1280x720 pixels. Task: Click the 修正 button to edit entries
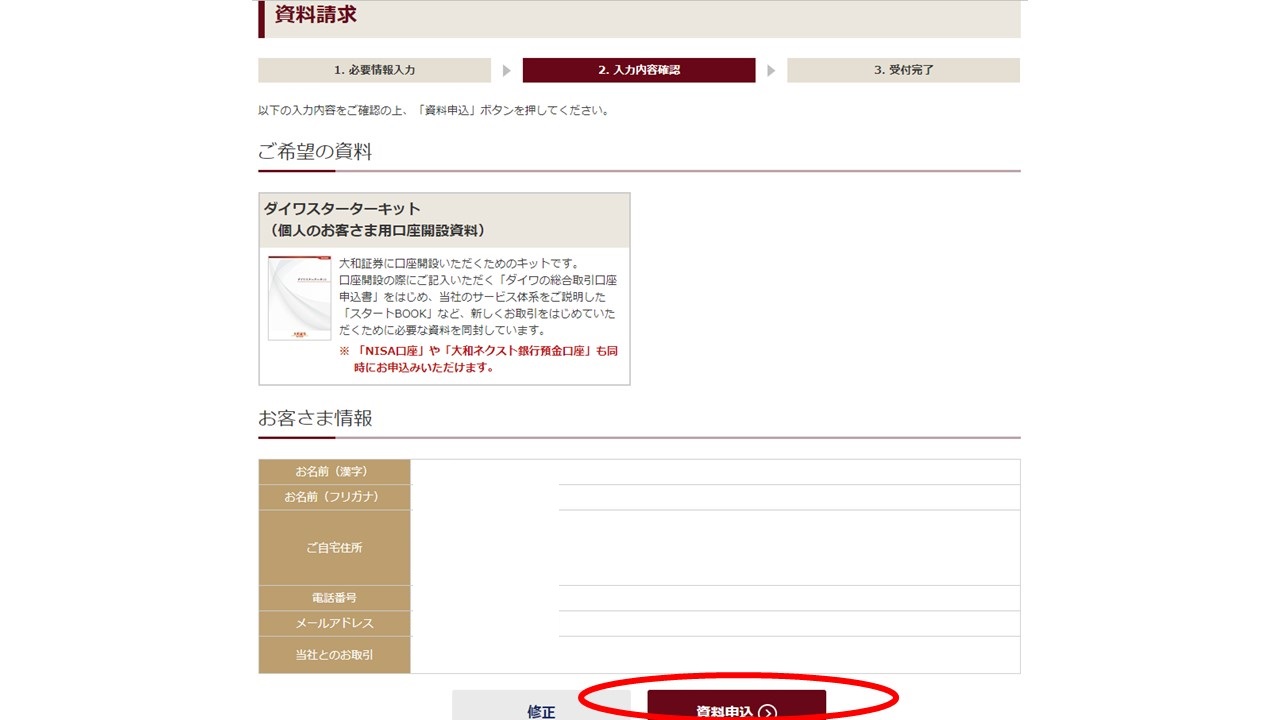(541, 705)
